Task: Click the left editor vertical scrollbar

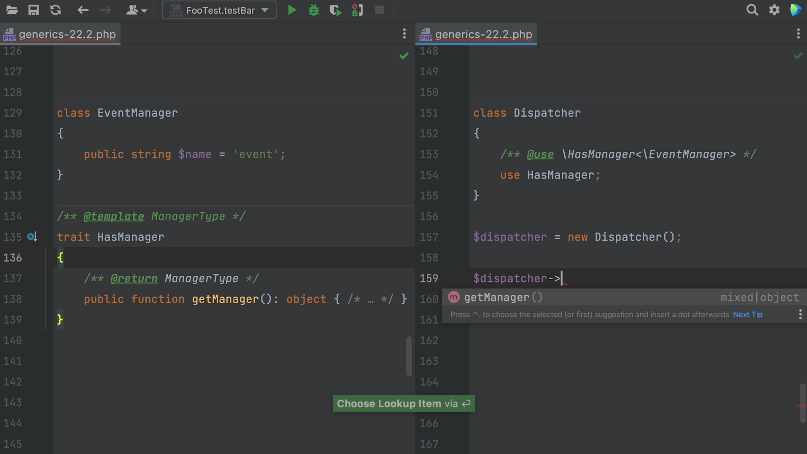Action: [409, 356]
